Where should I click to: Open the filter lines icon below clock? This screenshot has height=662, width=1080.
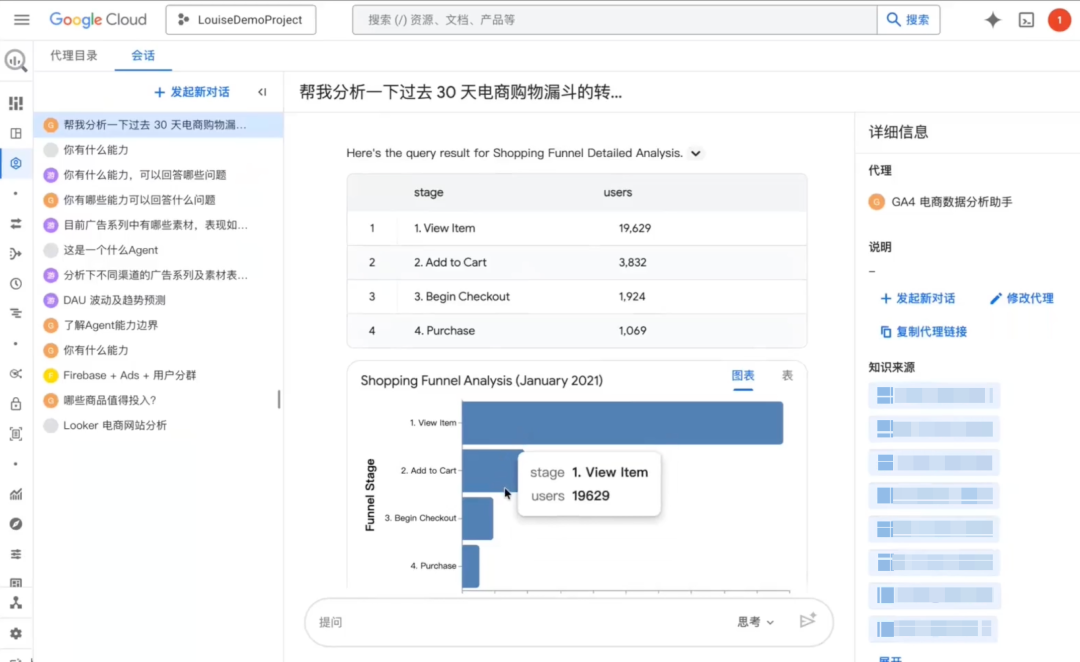(16, 314)
